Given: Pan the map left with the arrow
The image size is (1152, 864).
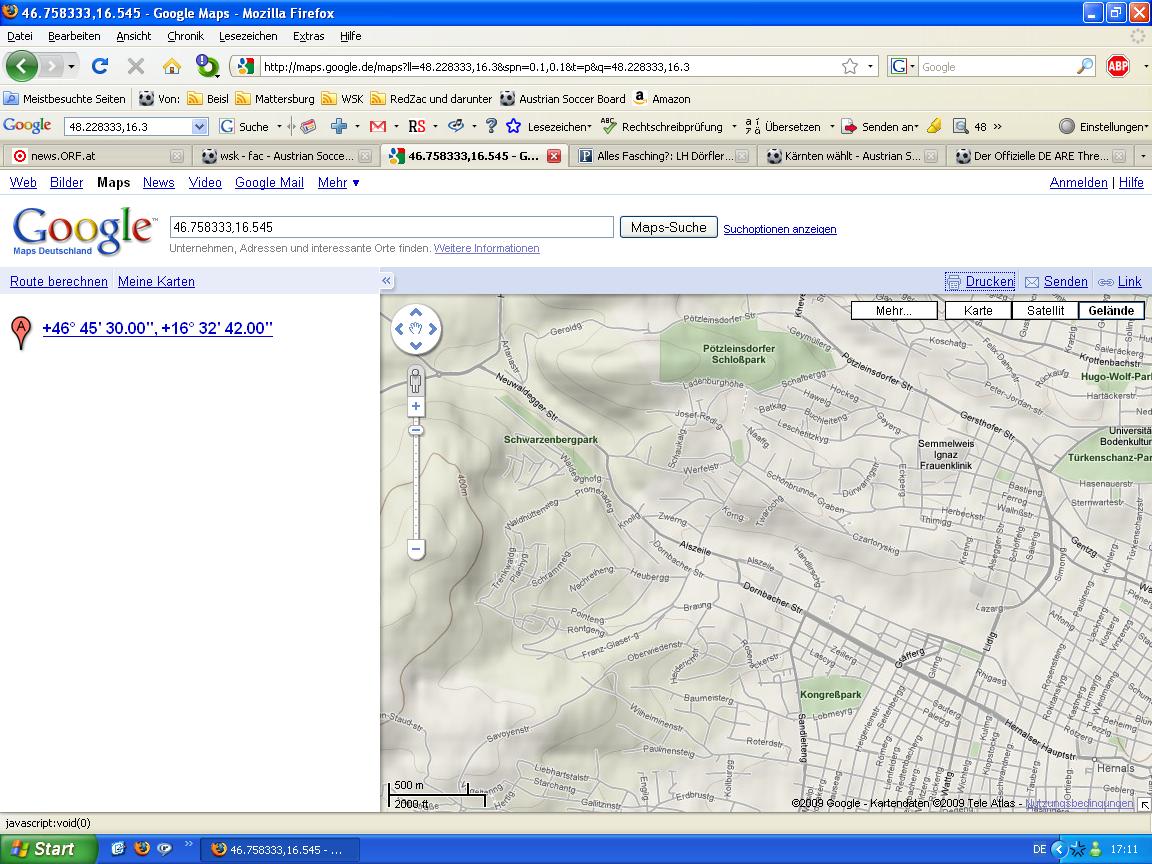Looking at the screenshot, I should click(399, 329).
